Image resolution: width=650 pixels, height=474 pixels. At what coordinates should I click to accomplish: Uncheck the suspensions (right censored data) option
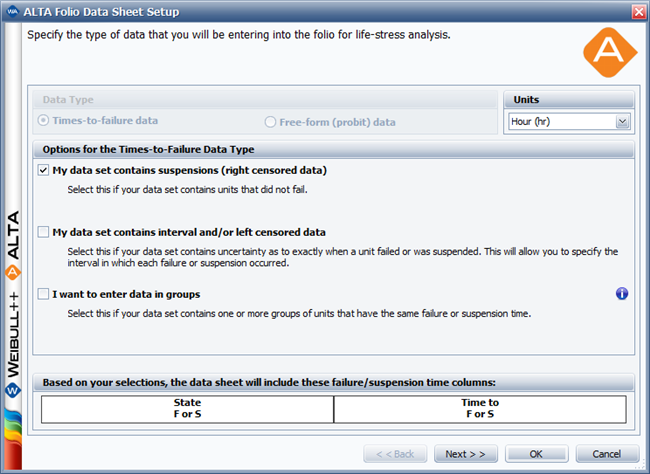tap(43, 170)
